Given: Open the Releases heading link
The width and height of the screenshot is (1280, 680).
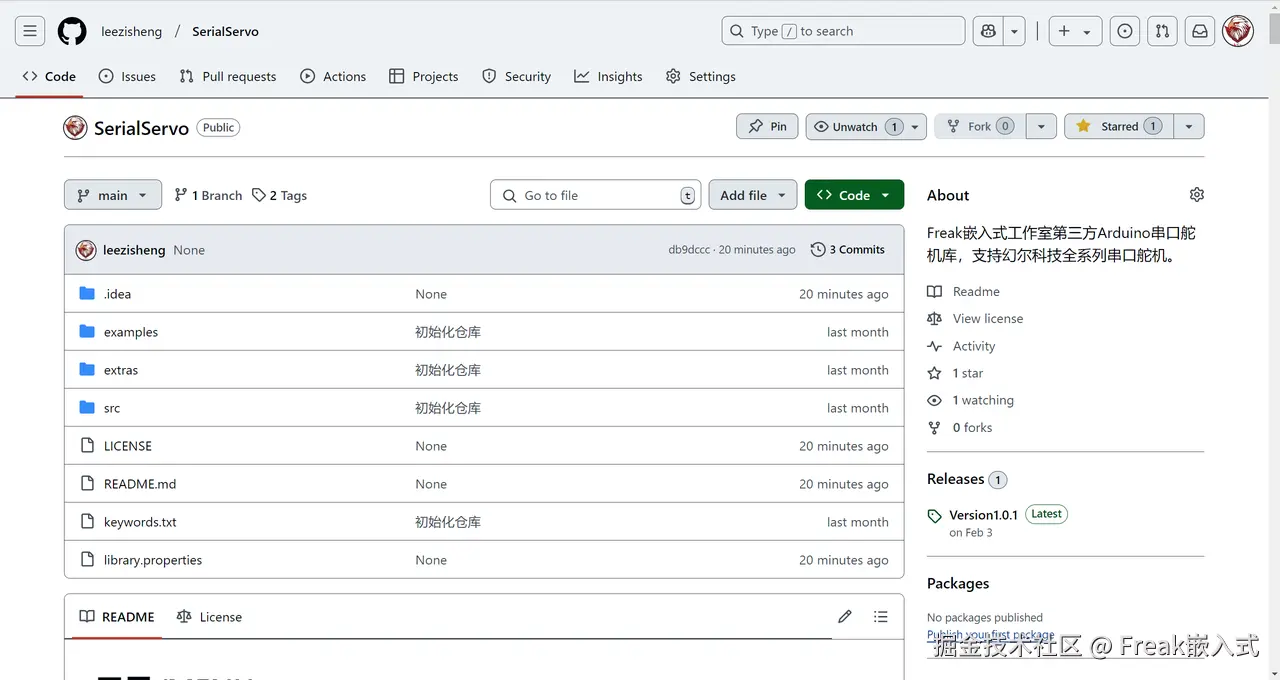Looking at the screenshot, I should click(x=956, y=479).
